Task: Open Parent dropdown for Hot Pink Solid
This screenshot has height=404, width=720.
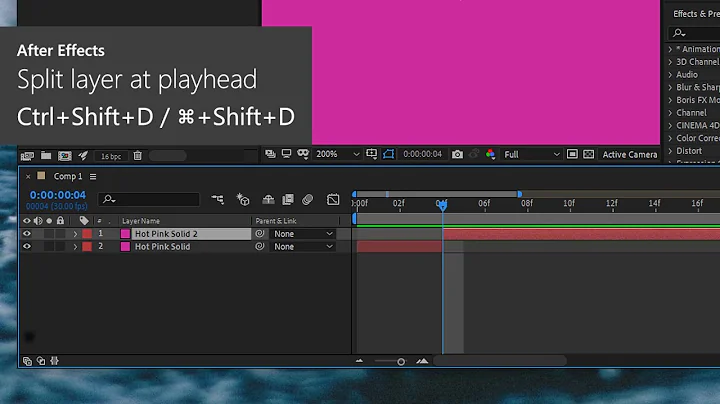Action: 303,247
